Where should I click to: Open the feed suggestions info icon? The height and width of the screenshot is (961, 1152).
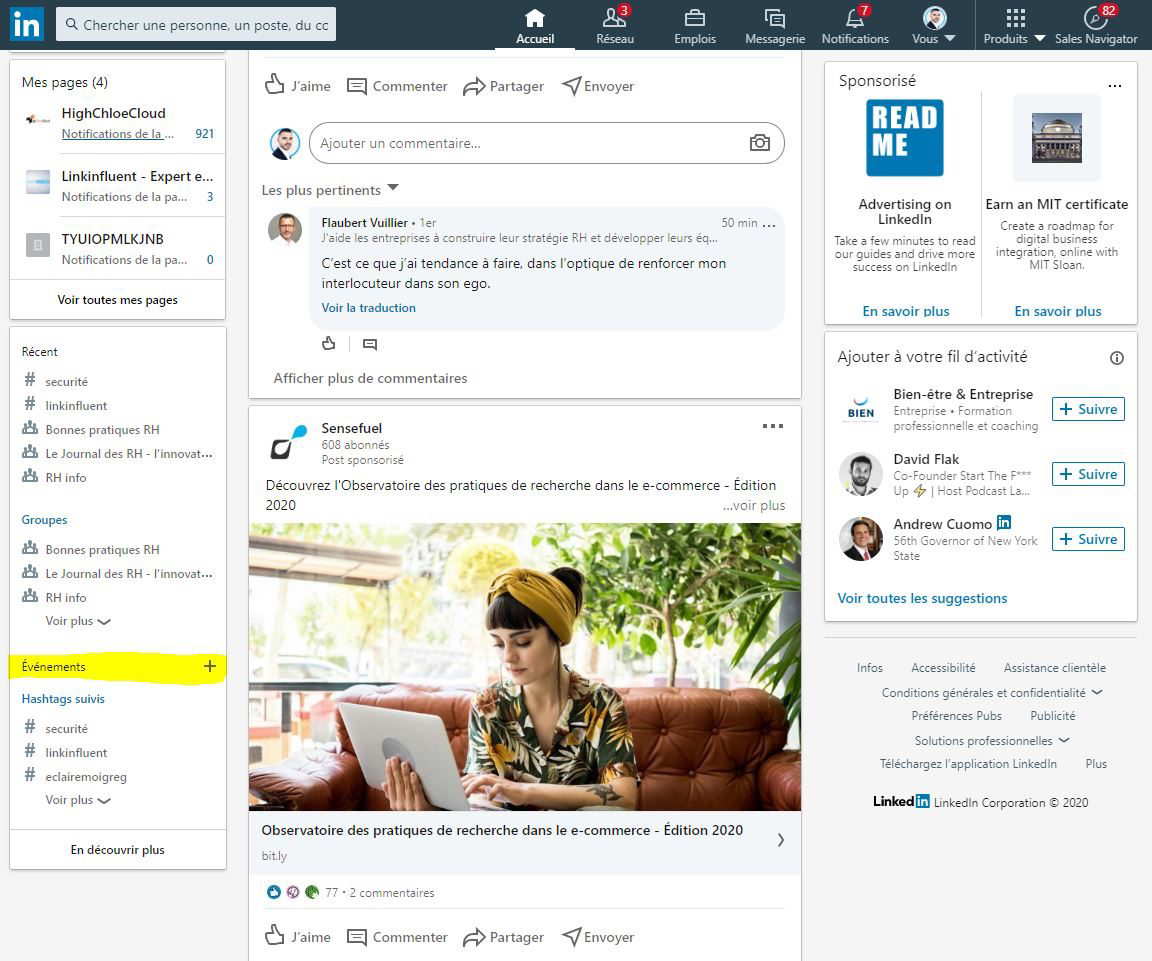point(1117,358)
